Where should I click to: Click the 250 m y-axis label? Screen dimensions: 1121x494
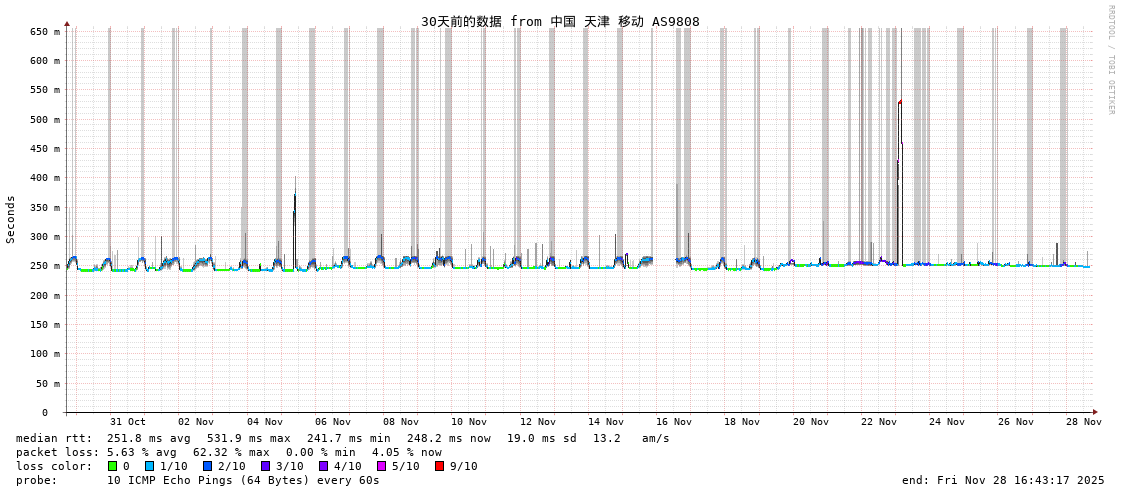[x=44, y=266]
